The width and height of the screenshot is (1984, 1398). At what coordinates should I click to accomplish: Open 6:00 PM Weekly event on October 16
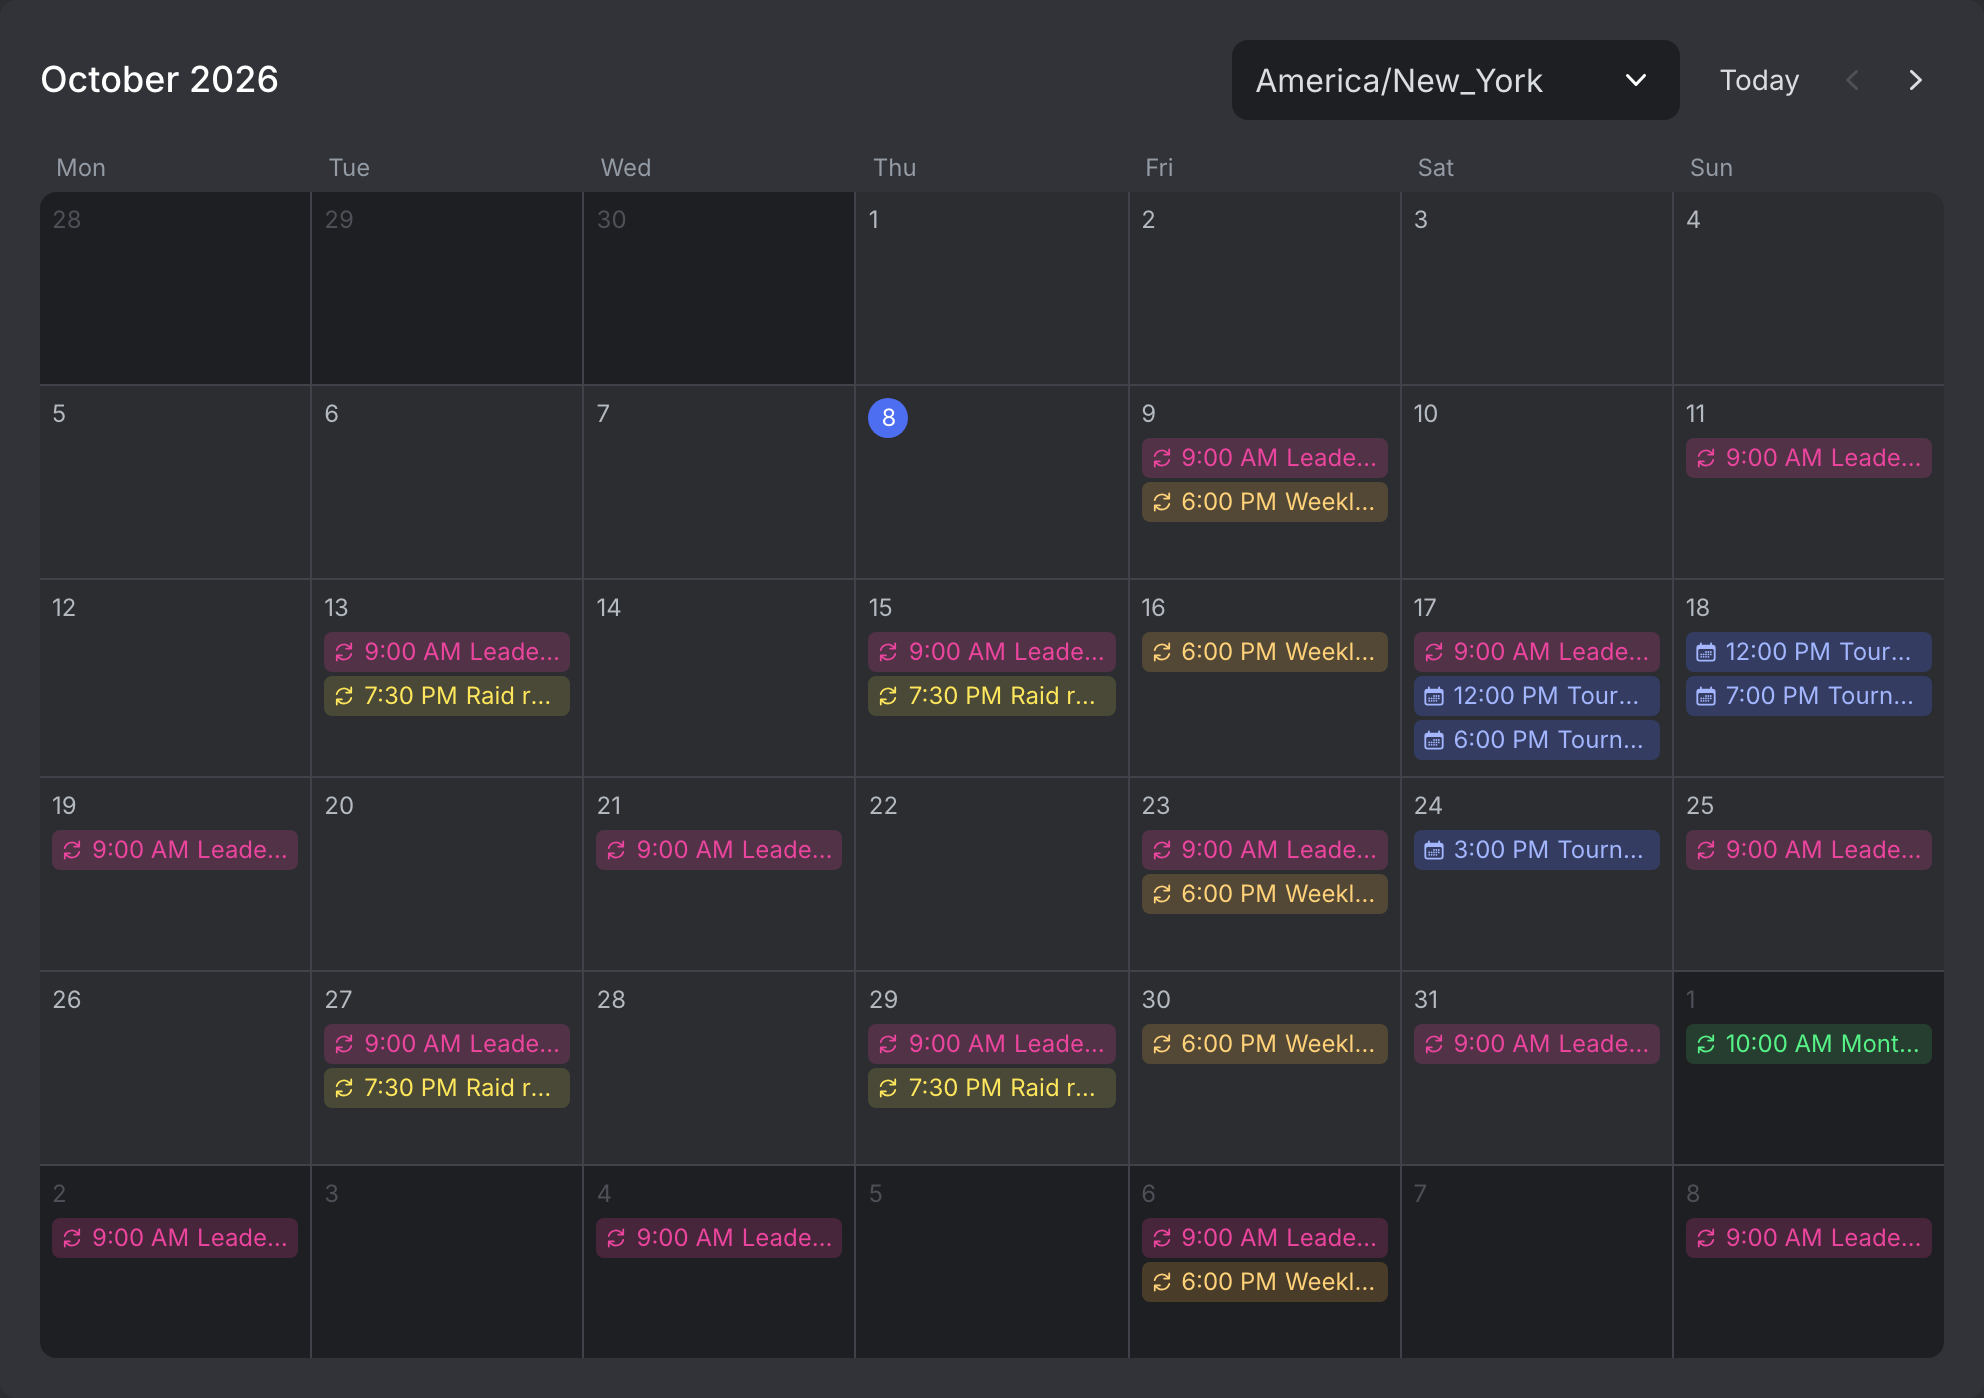(x=1264, y=652)
